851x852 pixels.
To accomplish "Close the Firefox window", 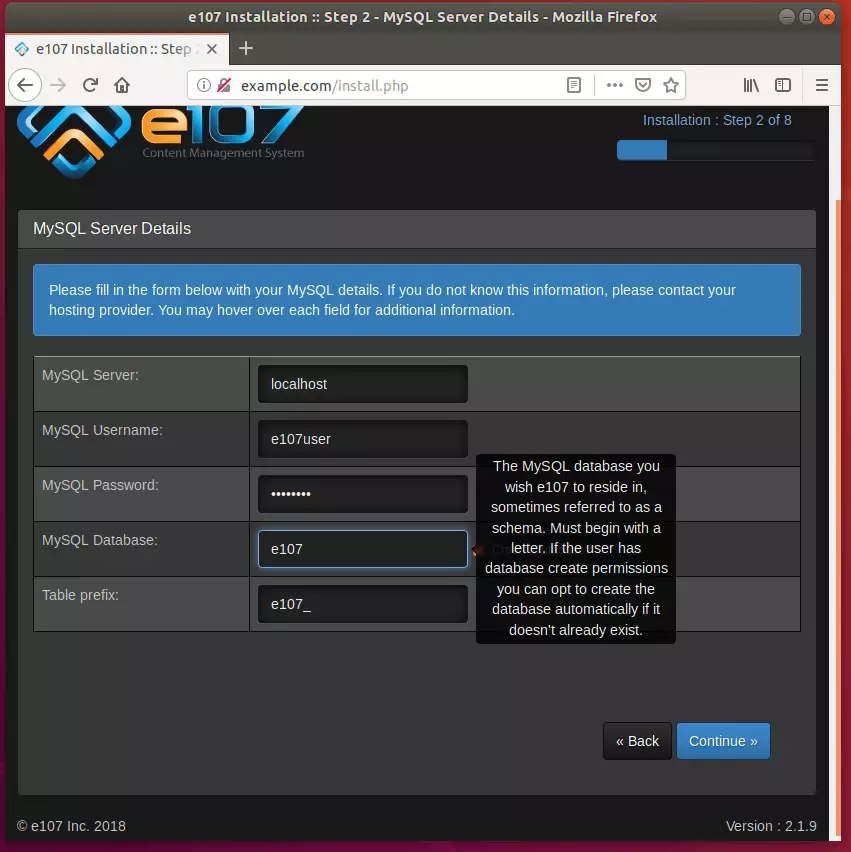I will (827, 17).
